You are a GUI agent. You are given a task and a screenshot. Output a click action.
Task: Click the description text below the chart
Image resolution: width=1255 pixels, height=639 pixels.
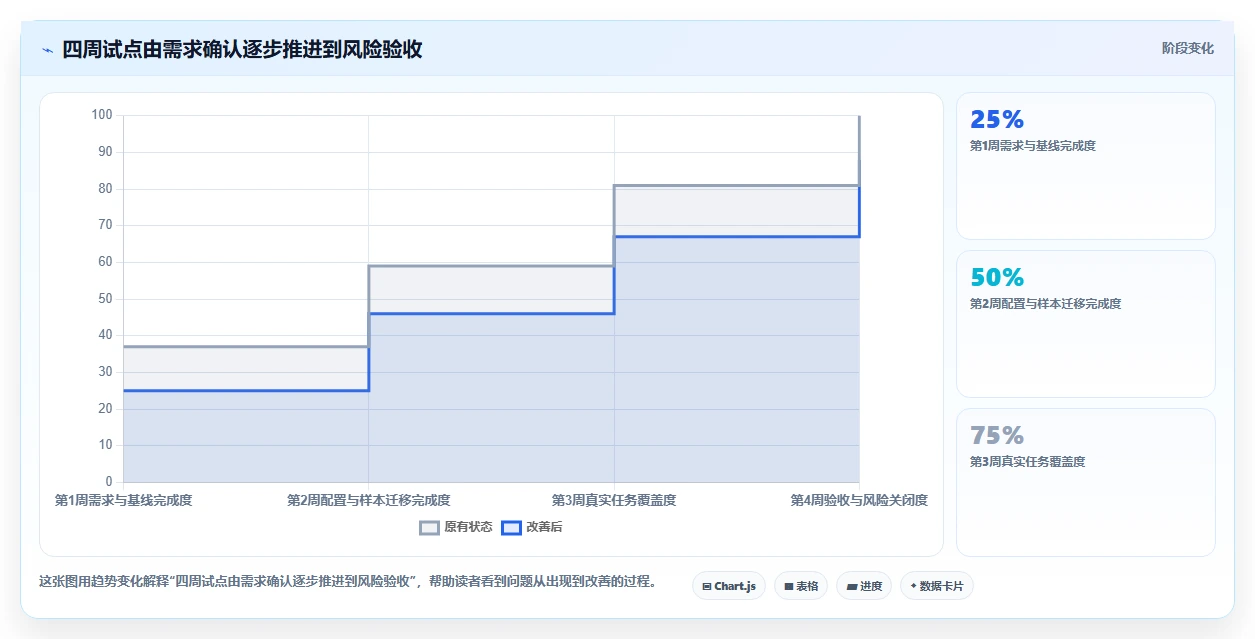pyautogui.click(x=347, y=581)
